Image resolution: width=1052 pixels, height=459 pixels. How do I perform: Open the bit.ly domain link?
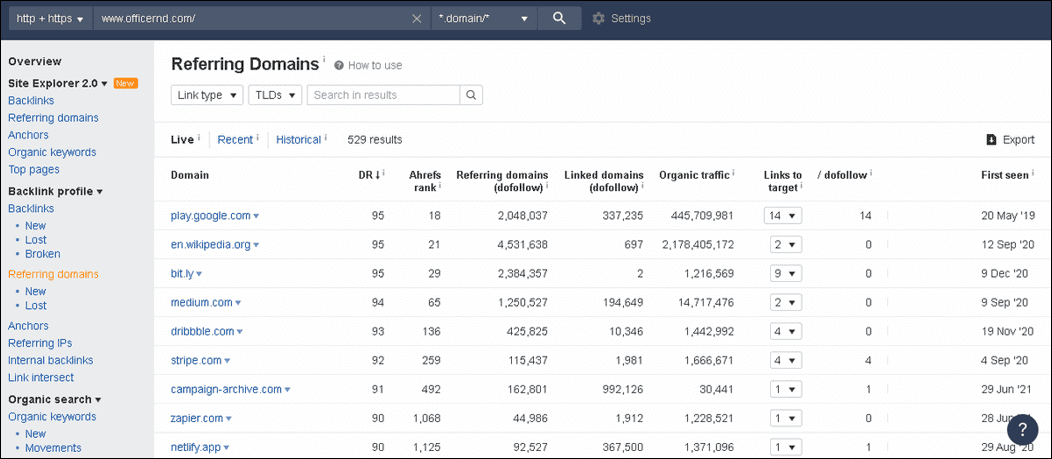click(x=182, y=273)
